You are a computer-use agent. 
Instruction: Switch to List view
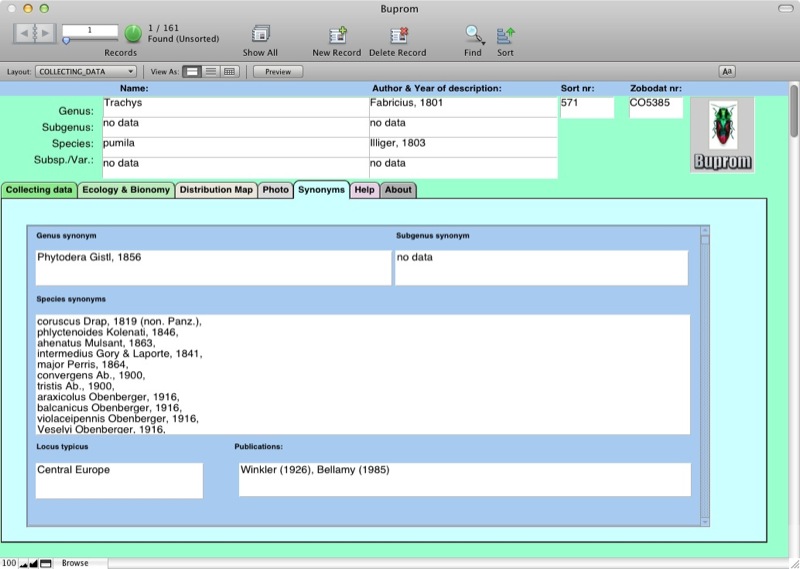click(211, 72)
